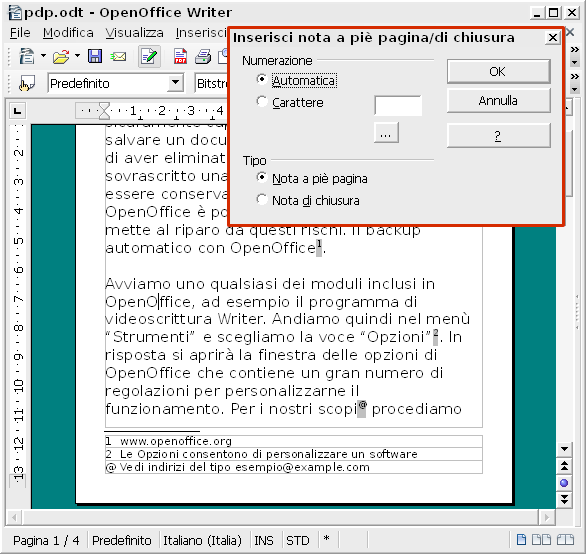Click the tab stop type selector on ruler
Screen dimensions: 586x554
17,111
